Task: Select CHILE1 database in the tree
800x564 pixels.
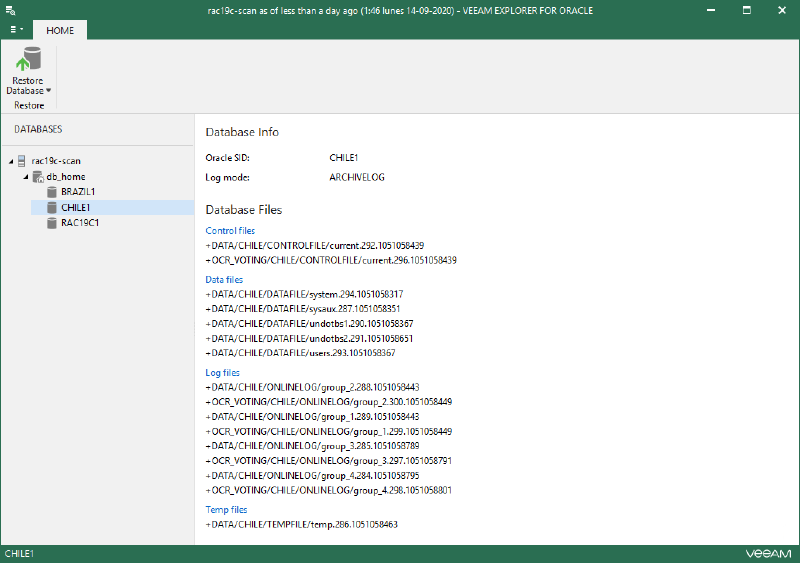Action: (76, 208)
